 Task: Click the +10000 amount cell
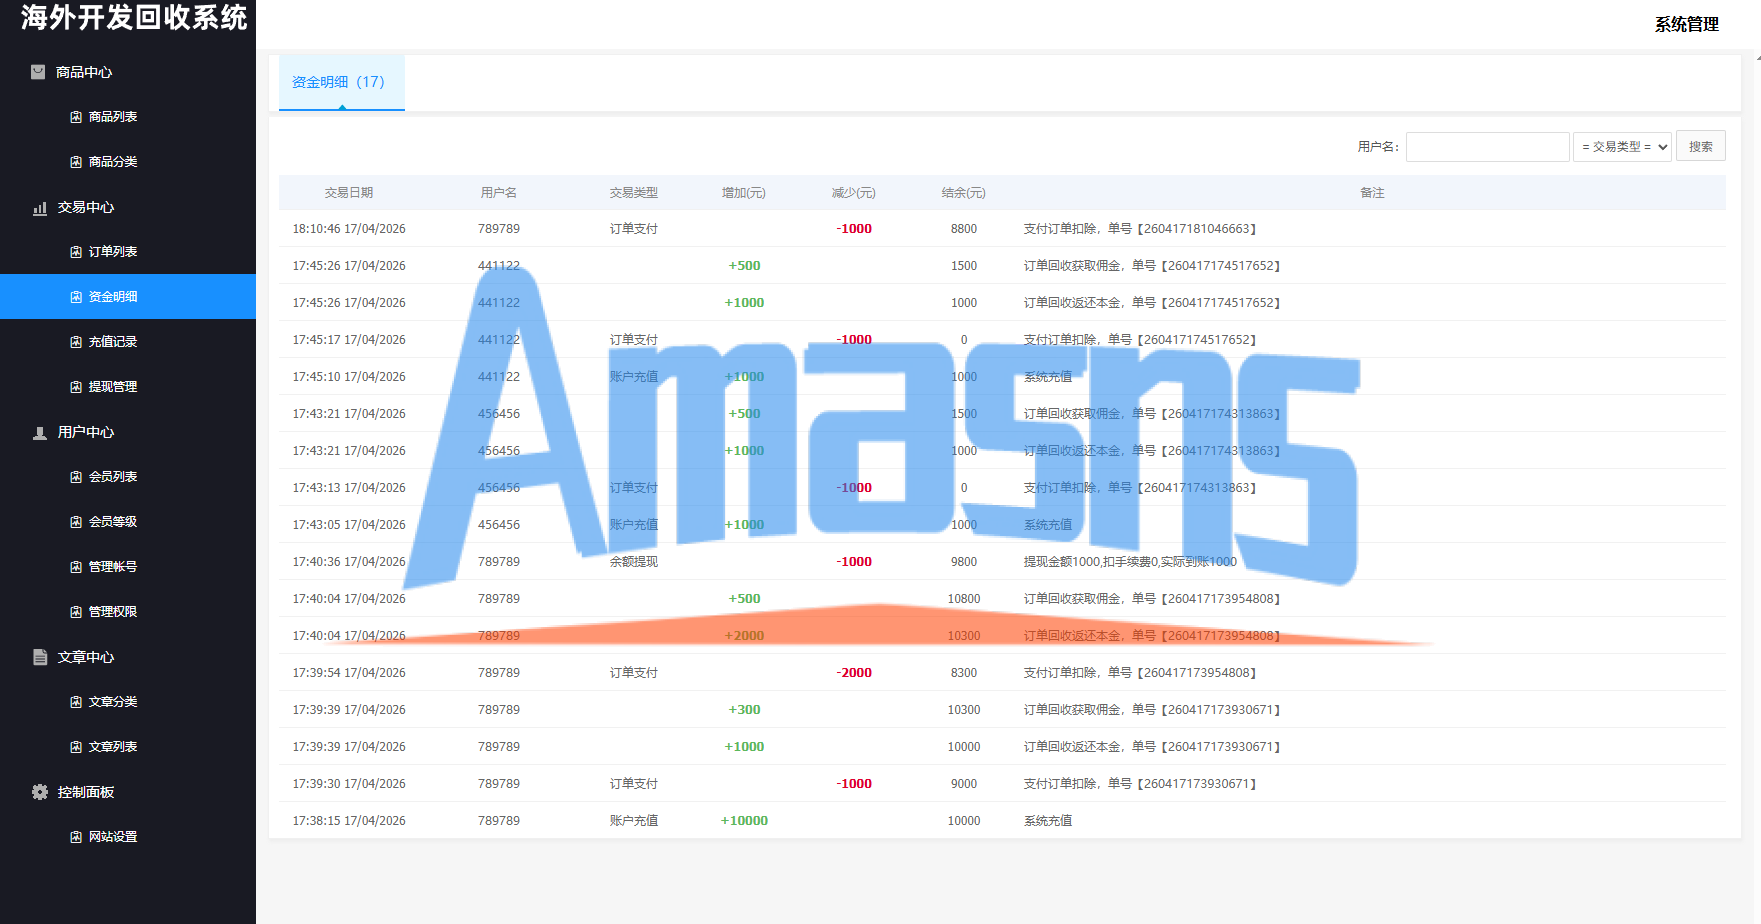(x=744, y=821)
